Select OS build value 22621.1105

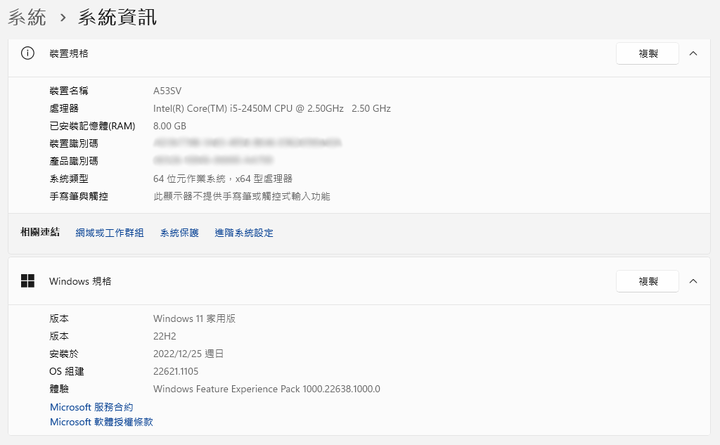176,372
